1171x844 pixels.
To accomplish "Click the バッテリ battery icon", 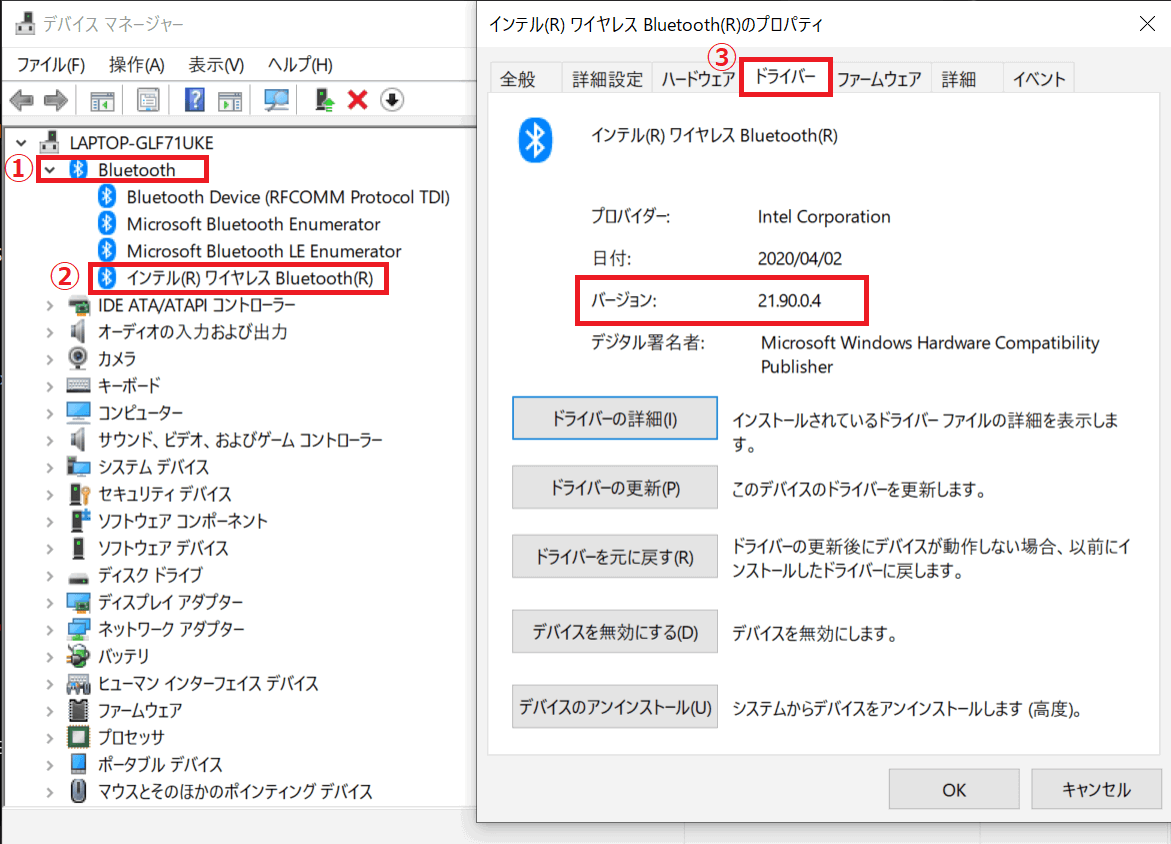I will [x=78, y=656].
